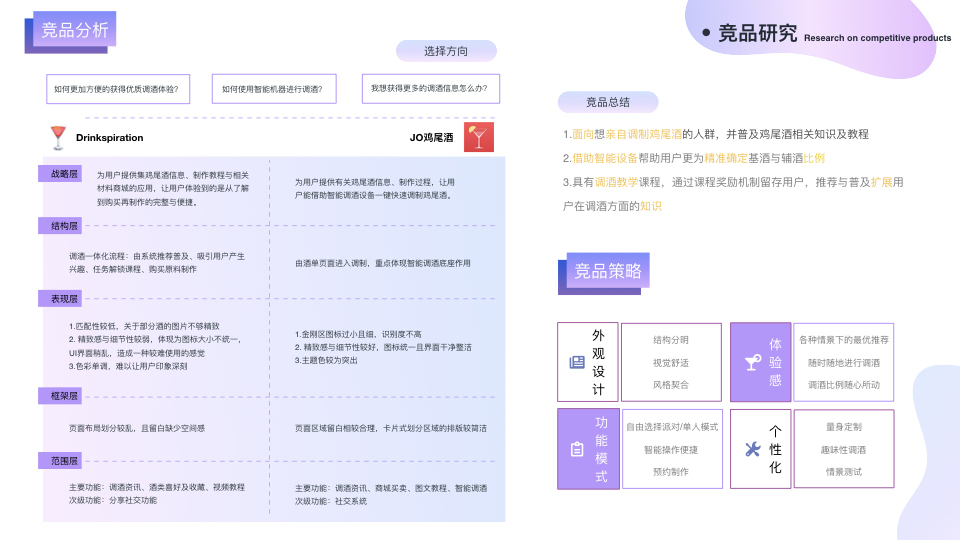
Task: Click the 次级功能：社交系统 line
Action: click(x=331, y=501)
